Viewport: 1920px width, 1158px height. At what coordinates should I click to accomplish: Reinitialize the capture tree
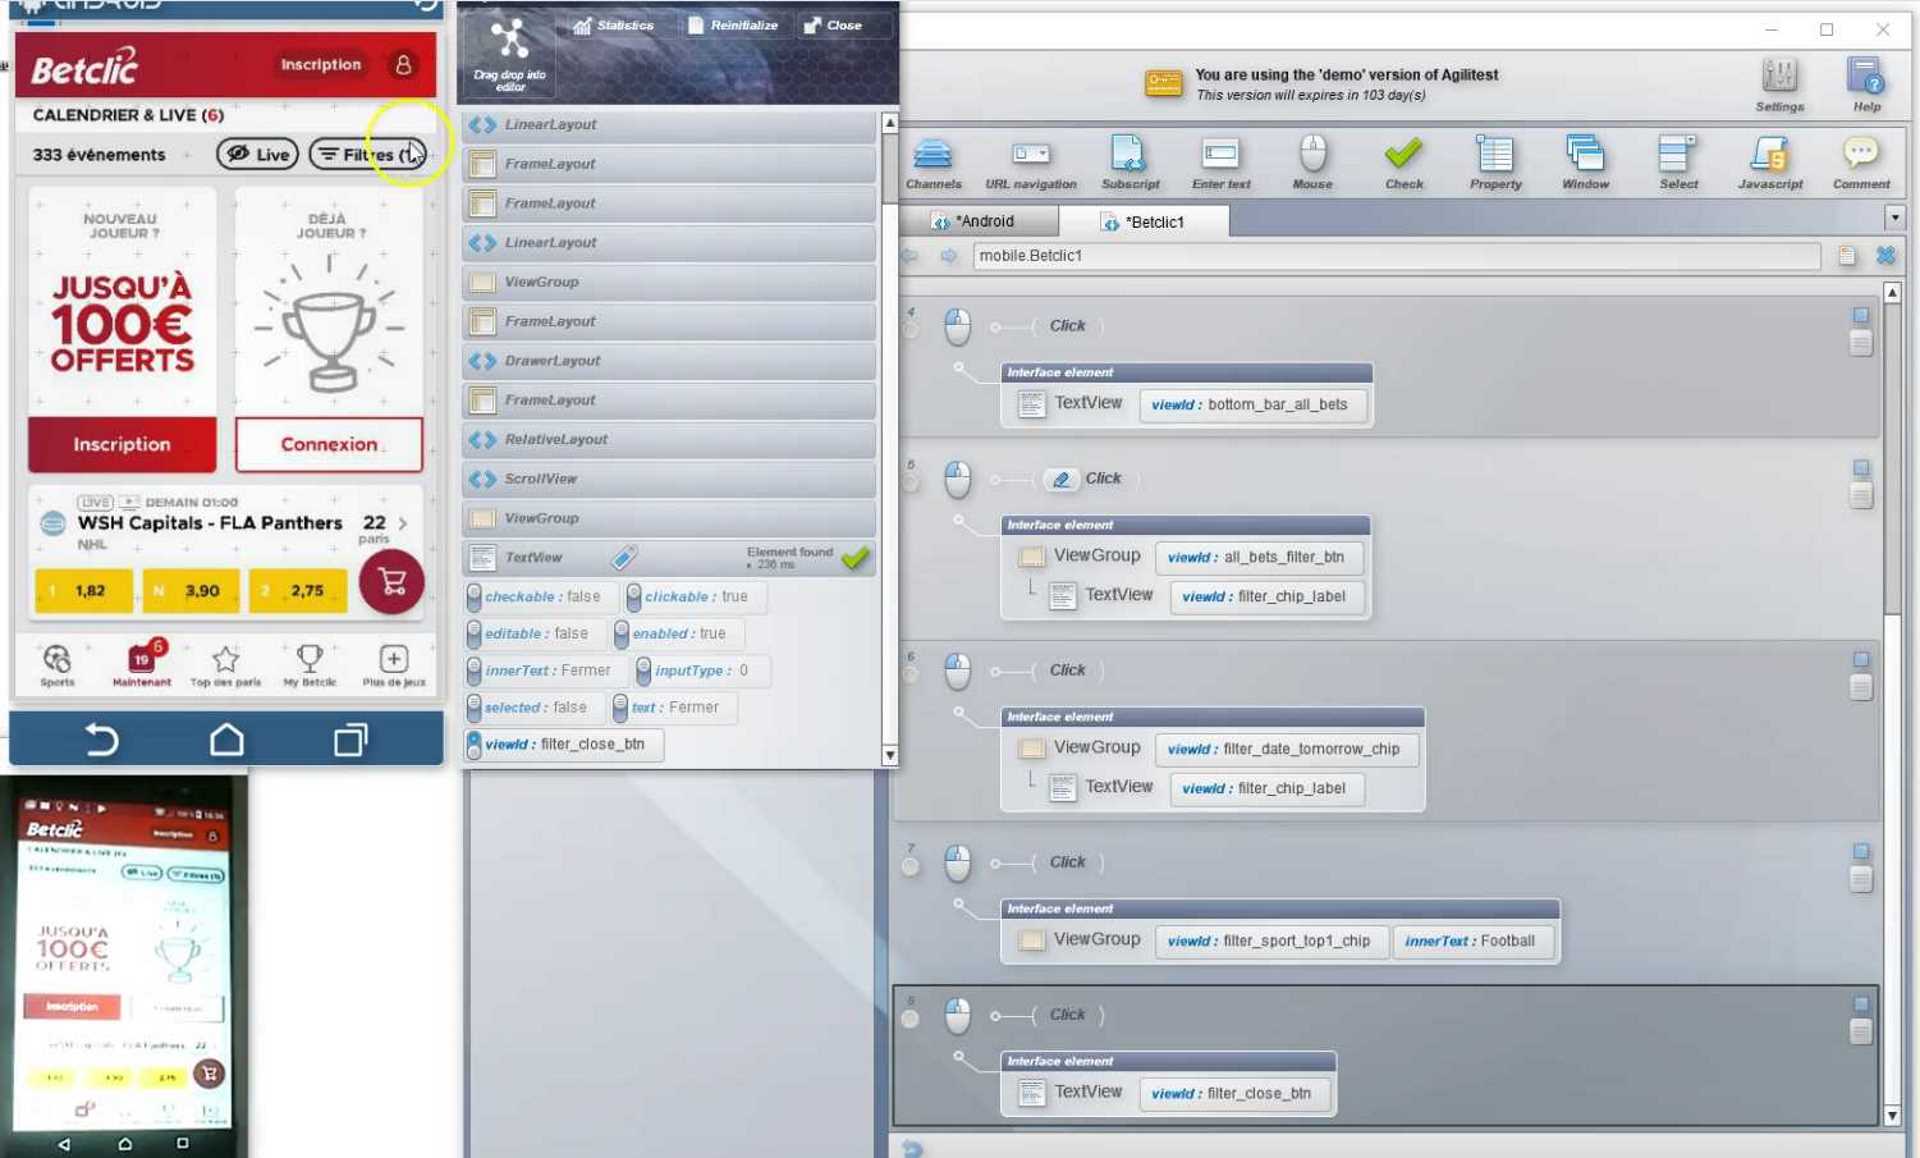pyautogui.click(x=733, y=25)
